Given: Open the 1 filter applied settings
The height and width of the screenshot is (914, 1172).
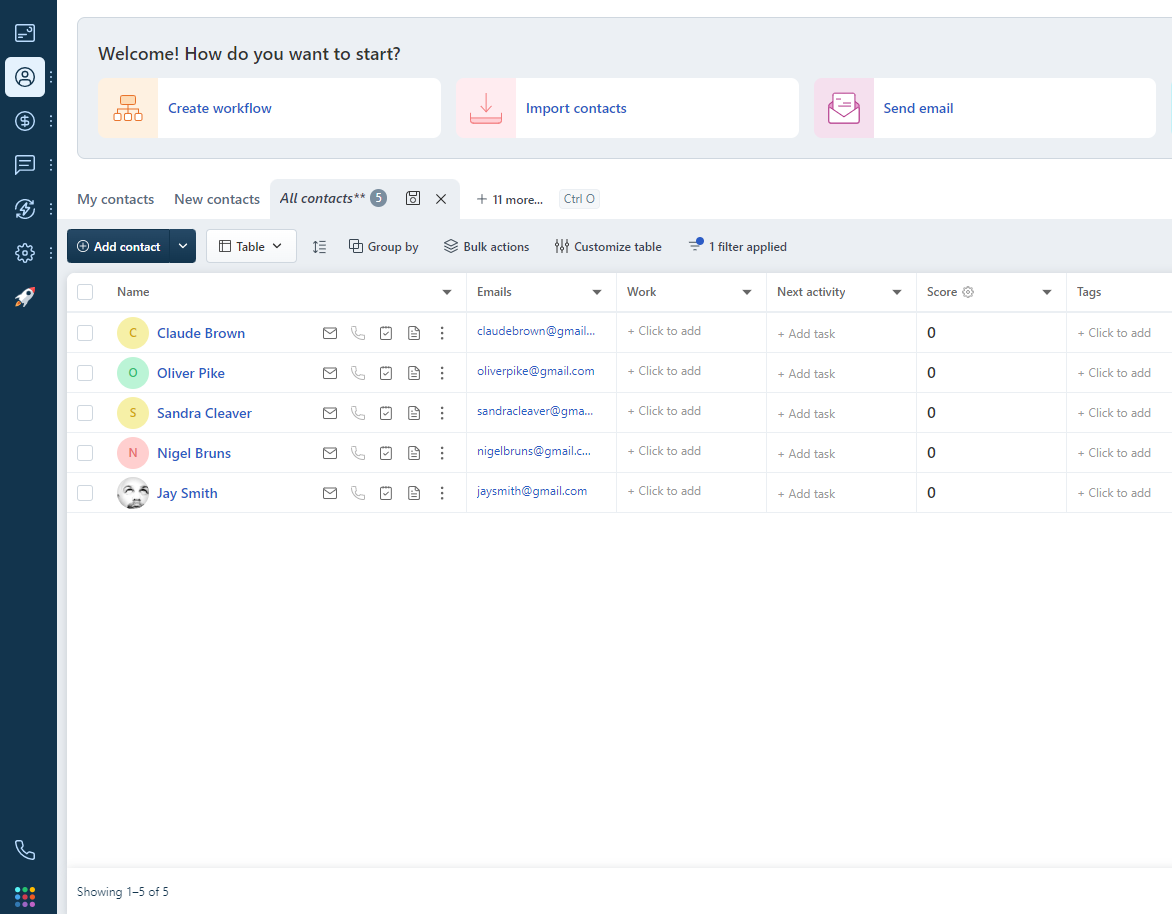Looking at the screenshot, I should click(x=737, y=246).
